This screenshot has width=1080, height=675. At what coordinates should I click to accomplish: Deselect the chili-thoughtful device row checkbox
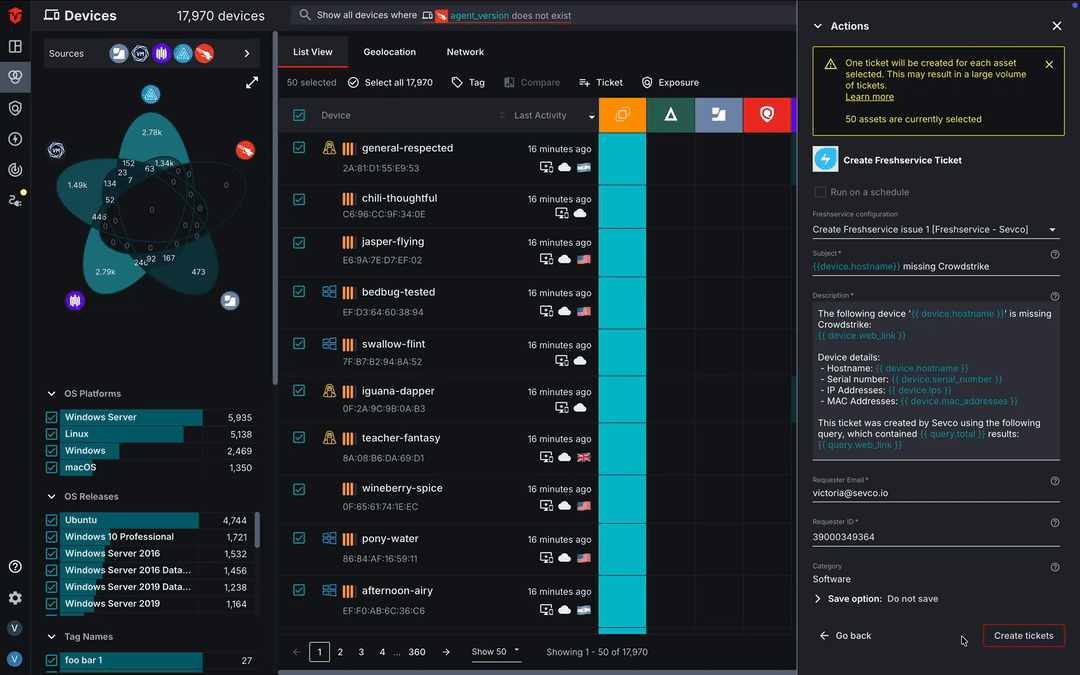[x=299, y=199]
